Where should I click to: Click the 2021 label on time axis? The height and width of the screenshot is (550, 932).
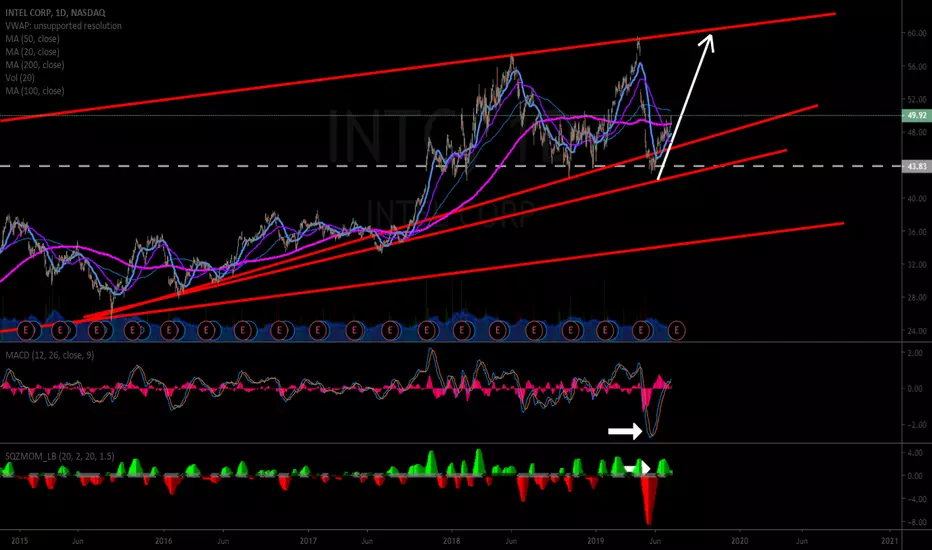tap(890, 540)
